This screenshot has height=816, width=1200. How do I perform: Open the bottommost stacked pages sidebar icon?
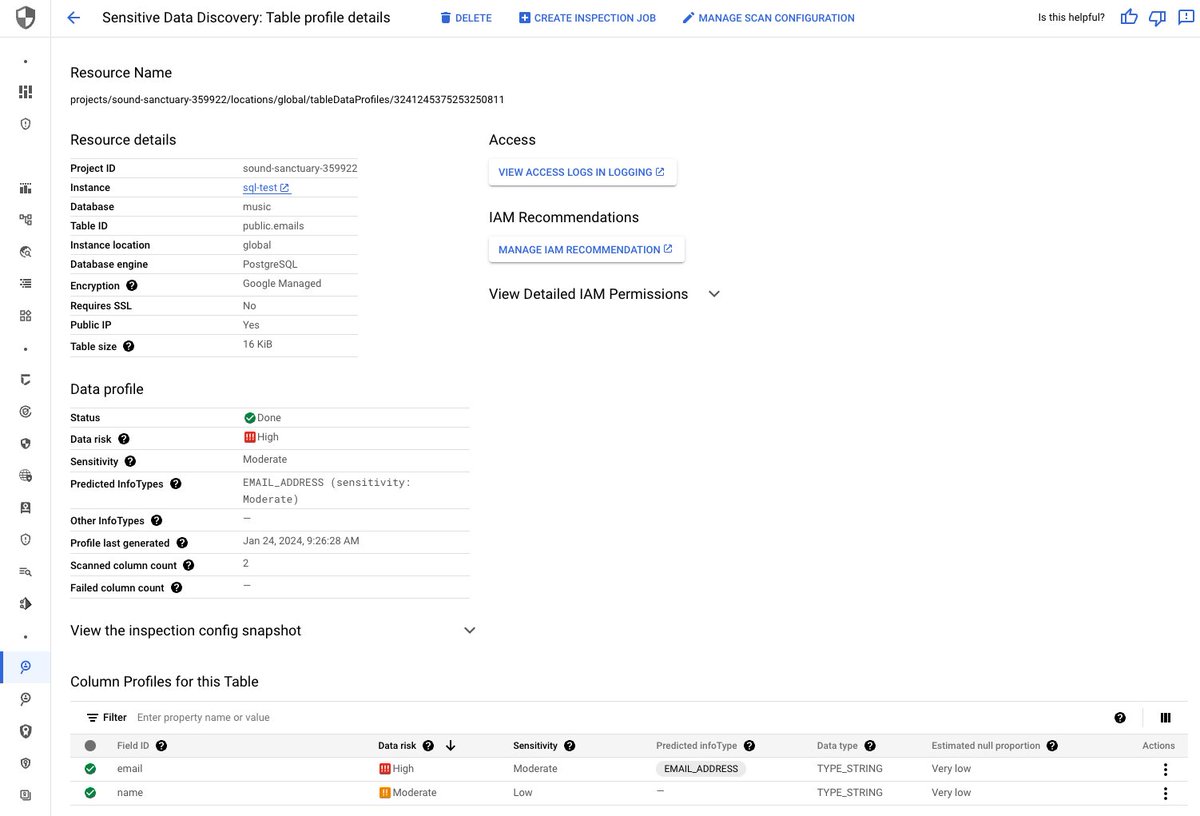click(x=26, y=795)
